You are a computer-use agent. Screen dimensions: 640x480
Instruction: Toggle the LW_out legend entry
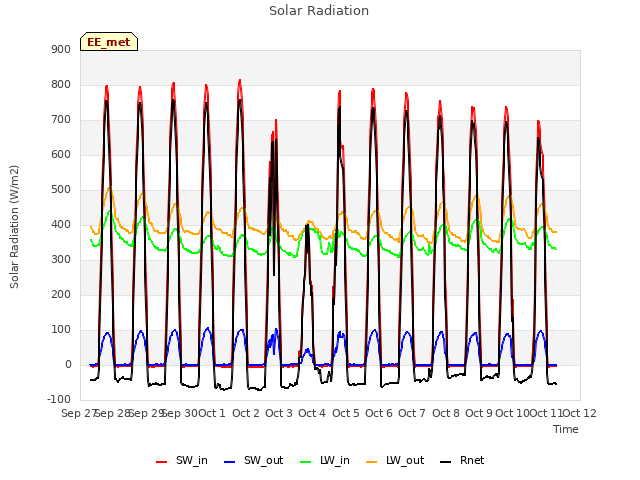click(x=395, y=460)
